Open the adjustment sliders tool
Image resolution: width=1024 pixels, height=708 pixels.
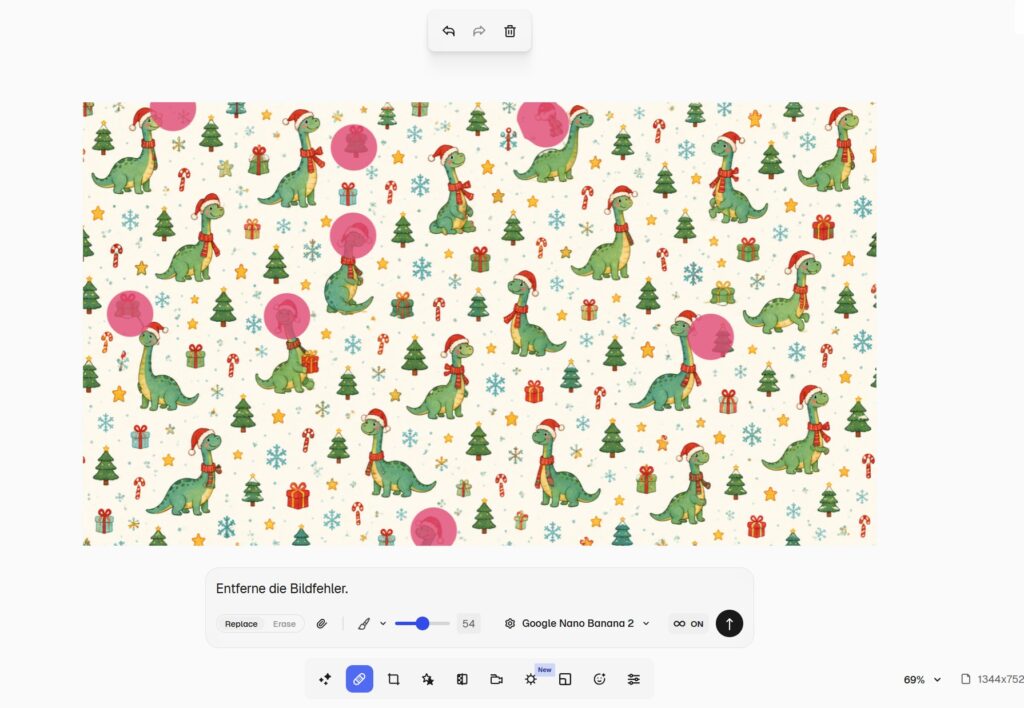pos(633,679)
